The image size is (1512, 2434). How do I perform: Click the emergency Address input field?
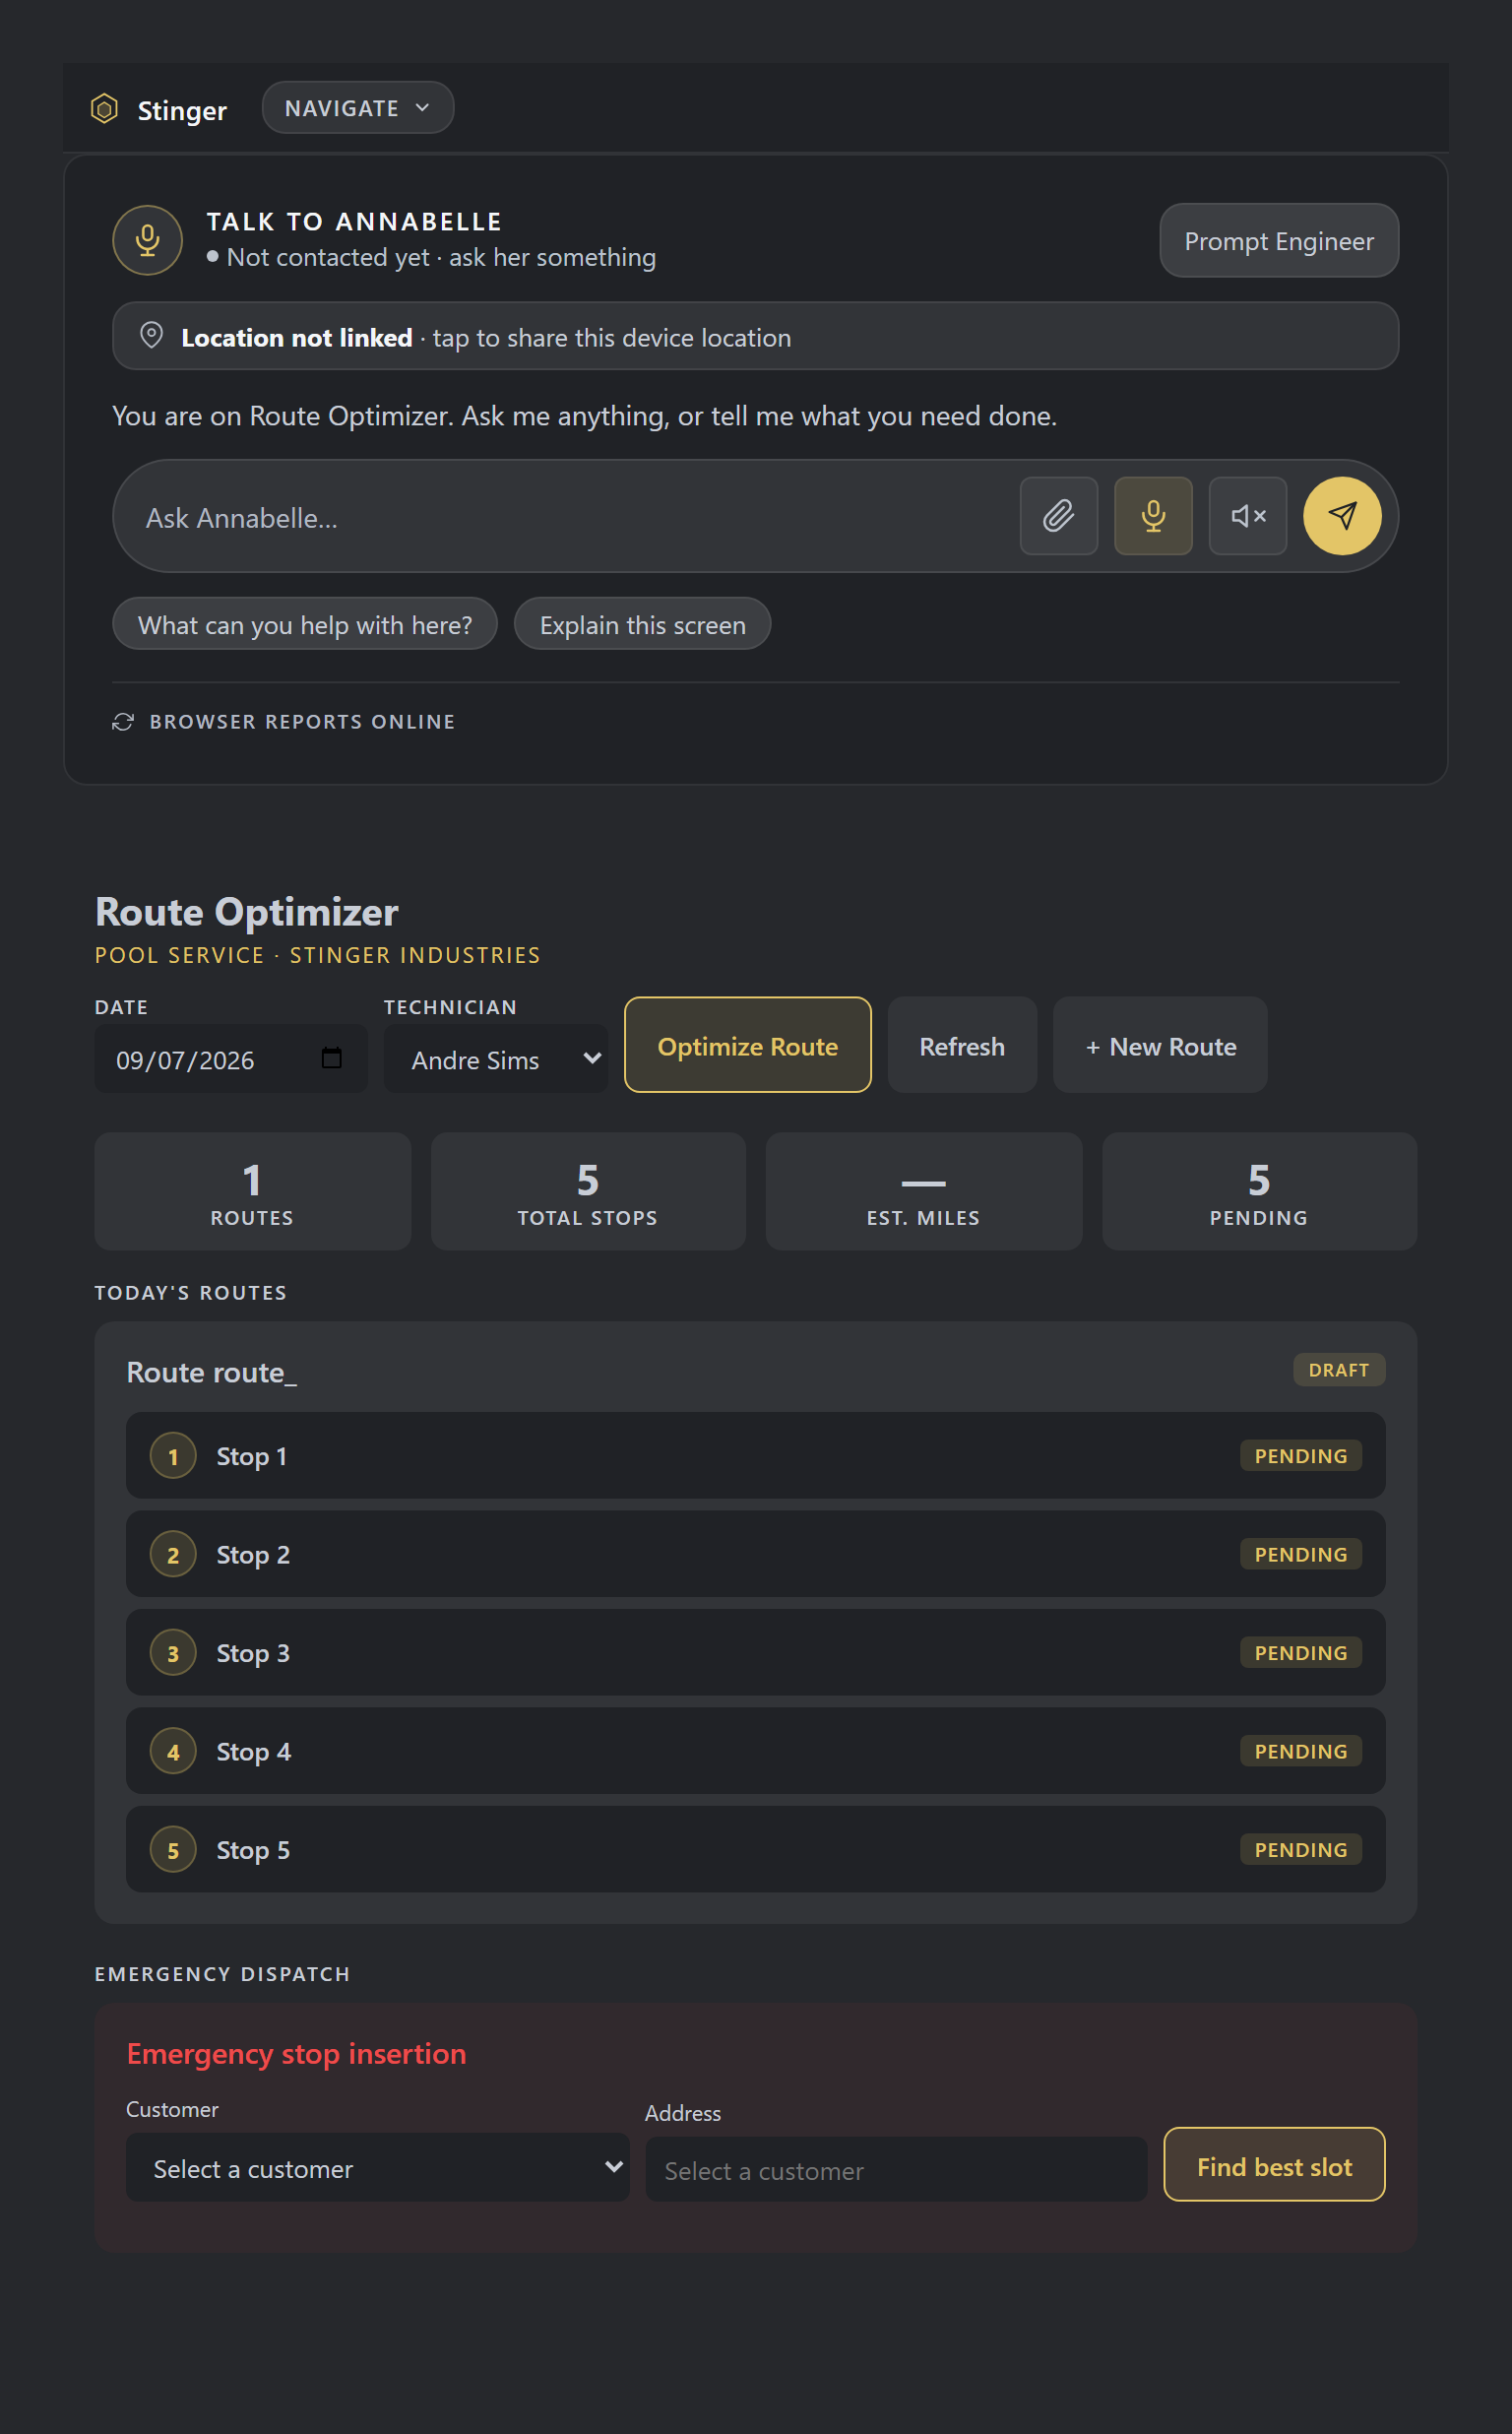point(897,2170)
